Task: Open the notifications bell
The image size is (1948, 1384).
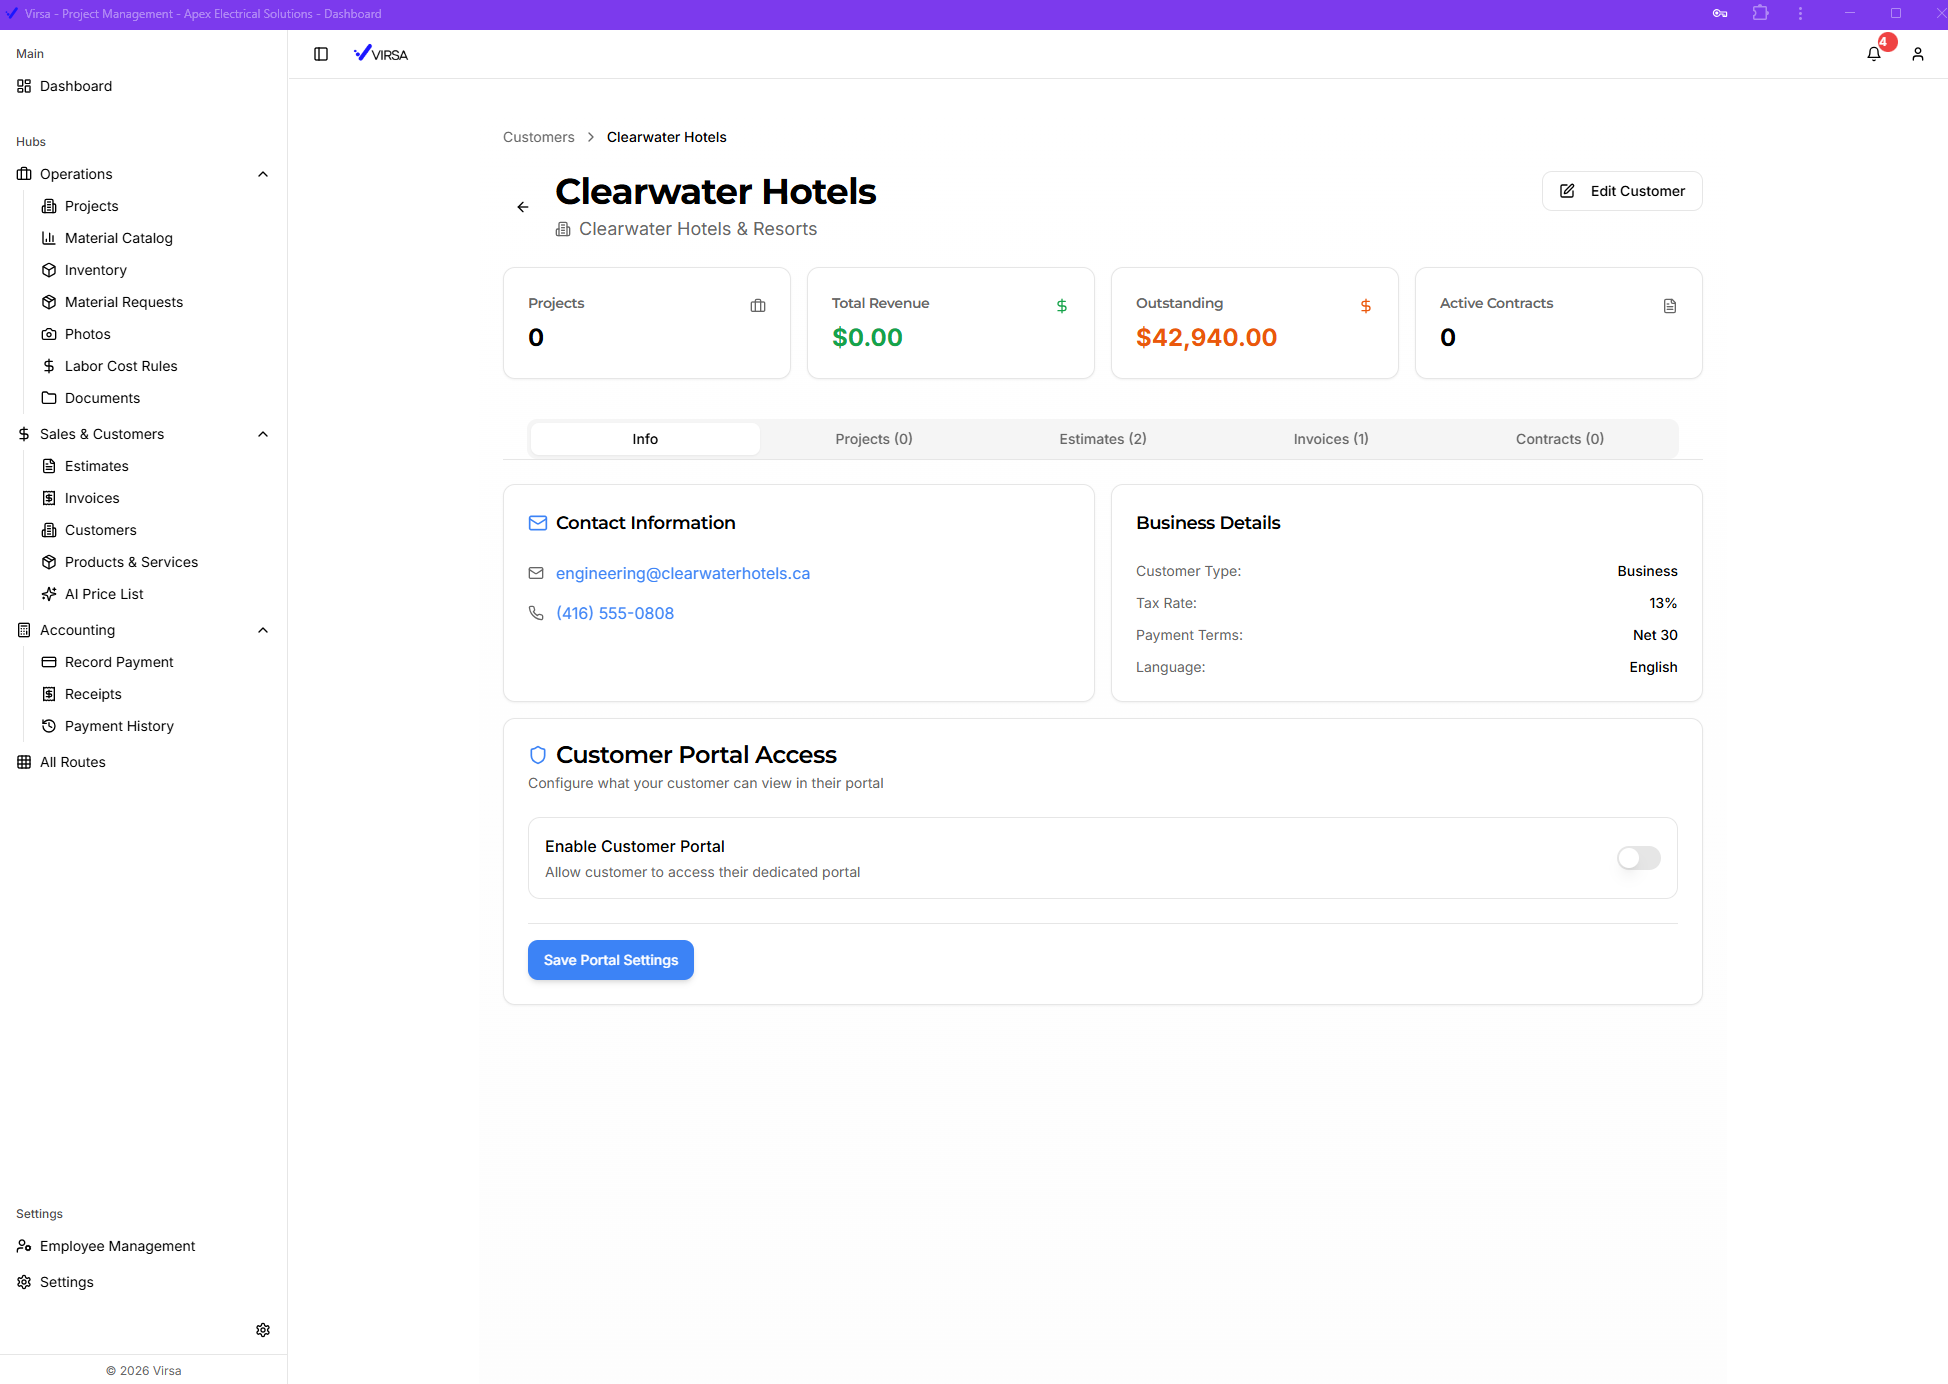Action: pyautogui.click(x=1874, y=54)
